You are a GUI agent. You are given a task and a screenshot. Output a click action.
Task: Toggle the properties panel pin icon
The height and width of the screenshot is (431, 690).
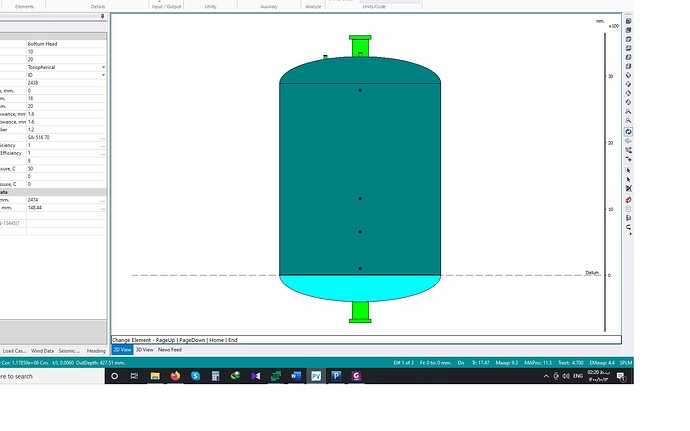[x=103, y=16]
